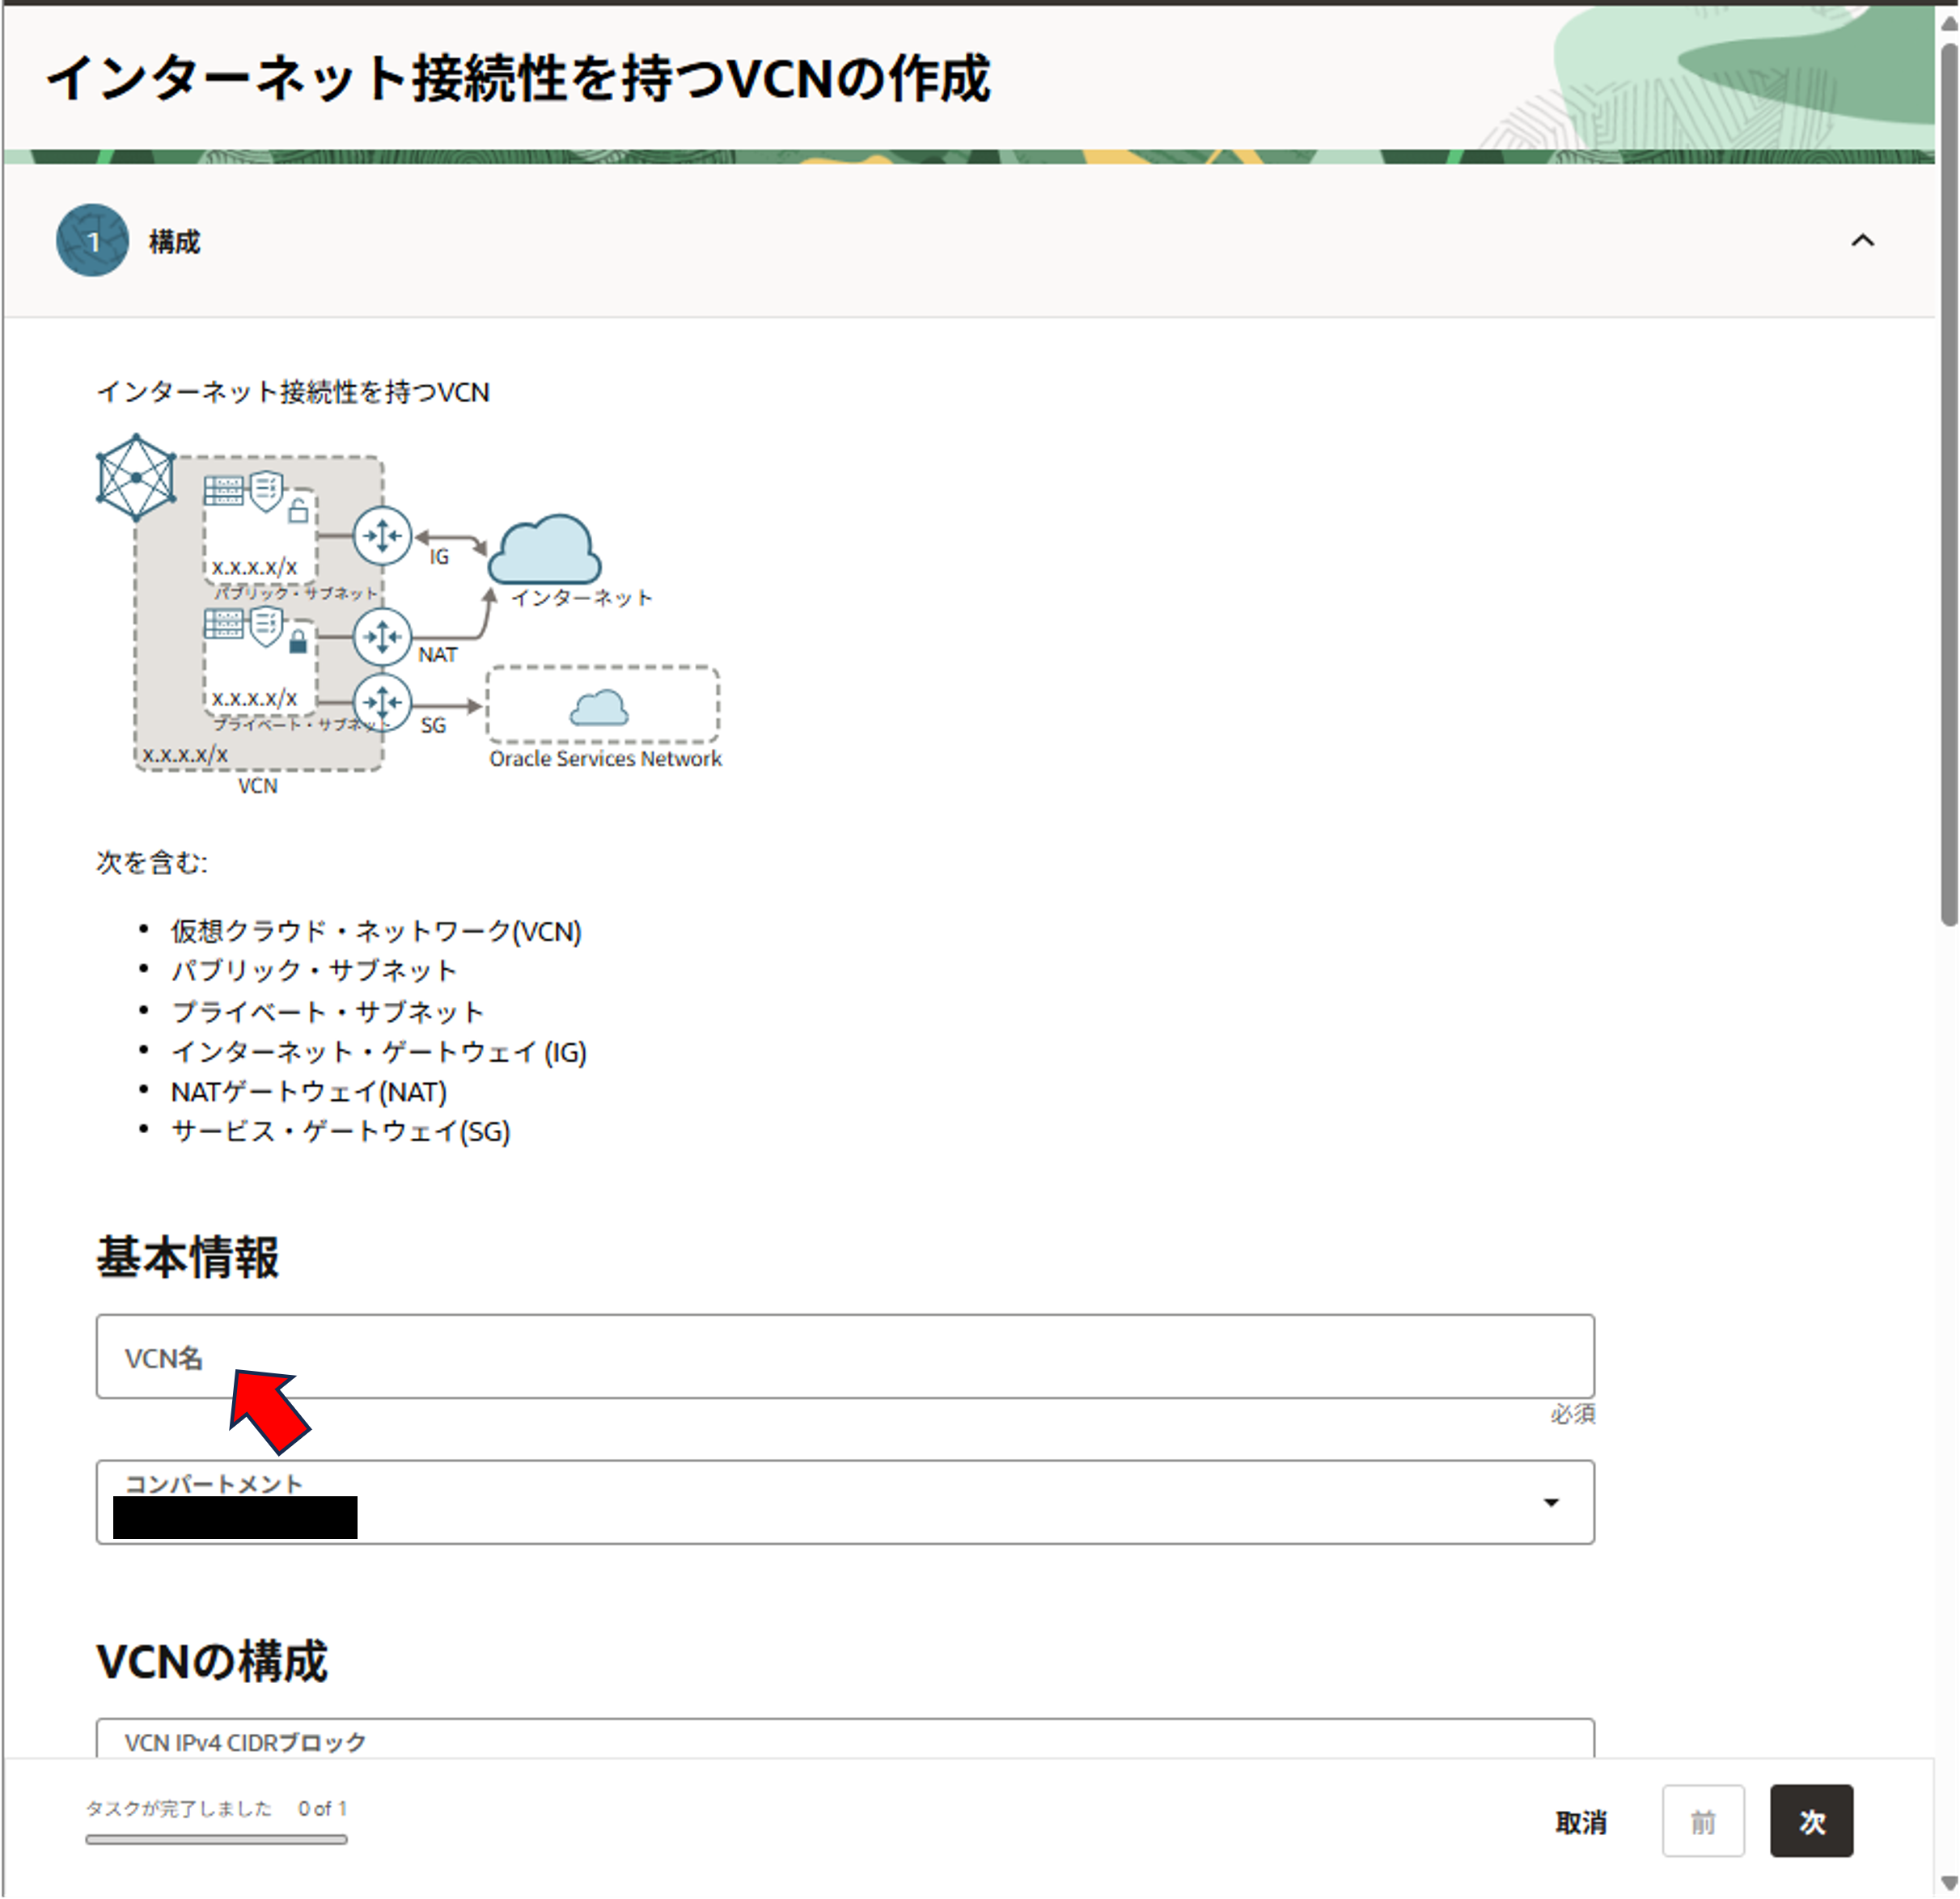Click the インターネット cloud icon
This screenshot has height=1899, width=1960.
(545, 550)
